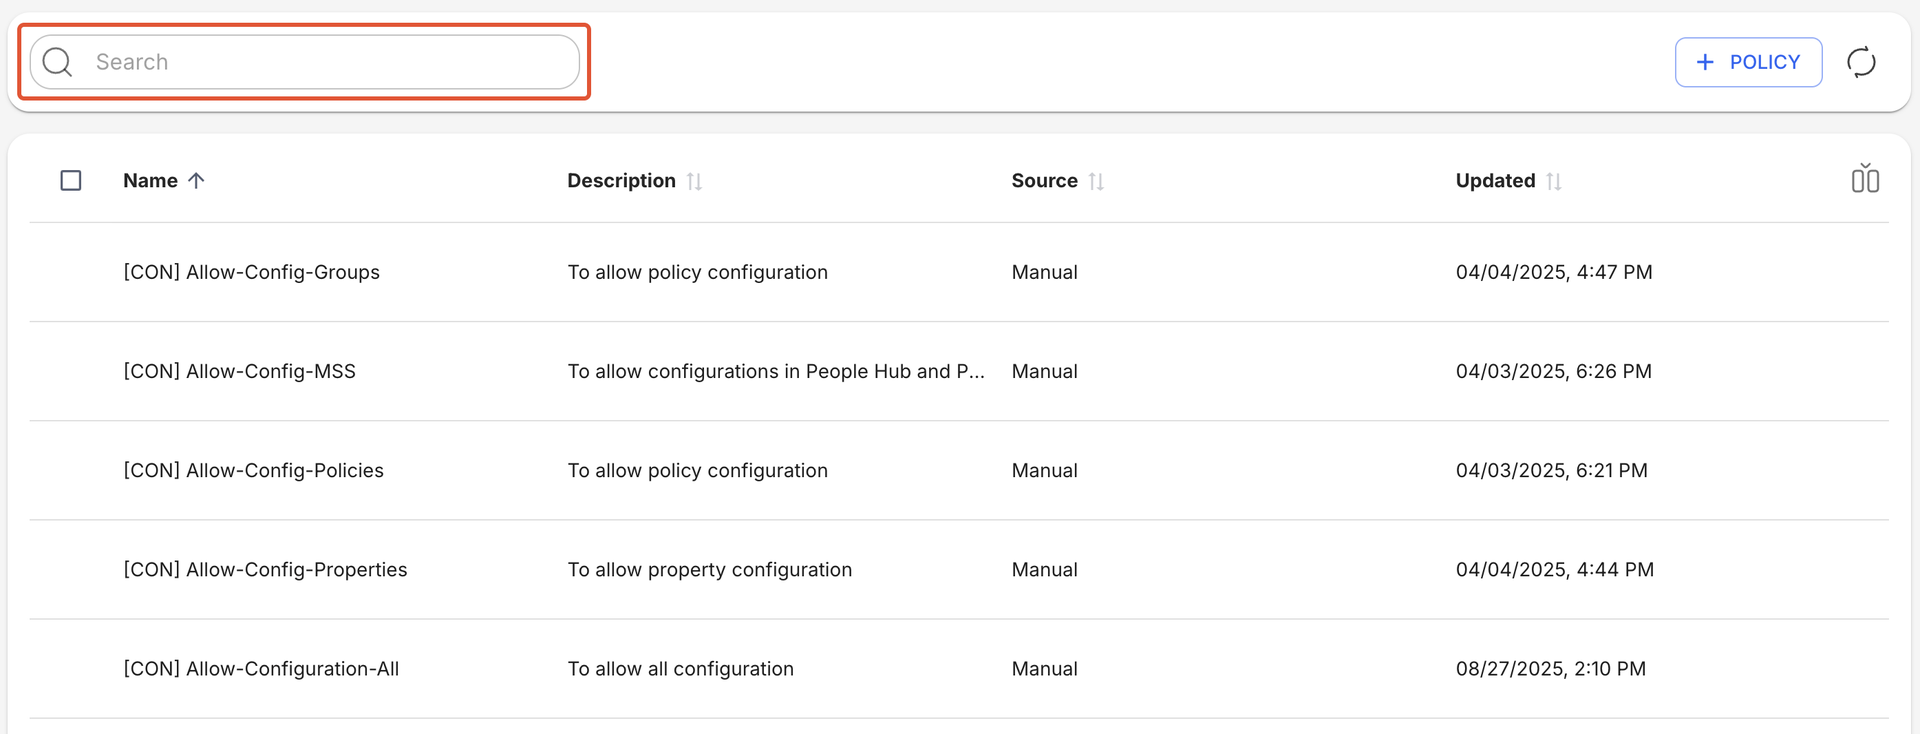Click the Name ascending sort arrow
The width and height of the screenshot is (1920, 734).
(196, 181)
